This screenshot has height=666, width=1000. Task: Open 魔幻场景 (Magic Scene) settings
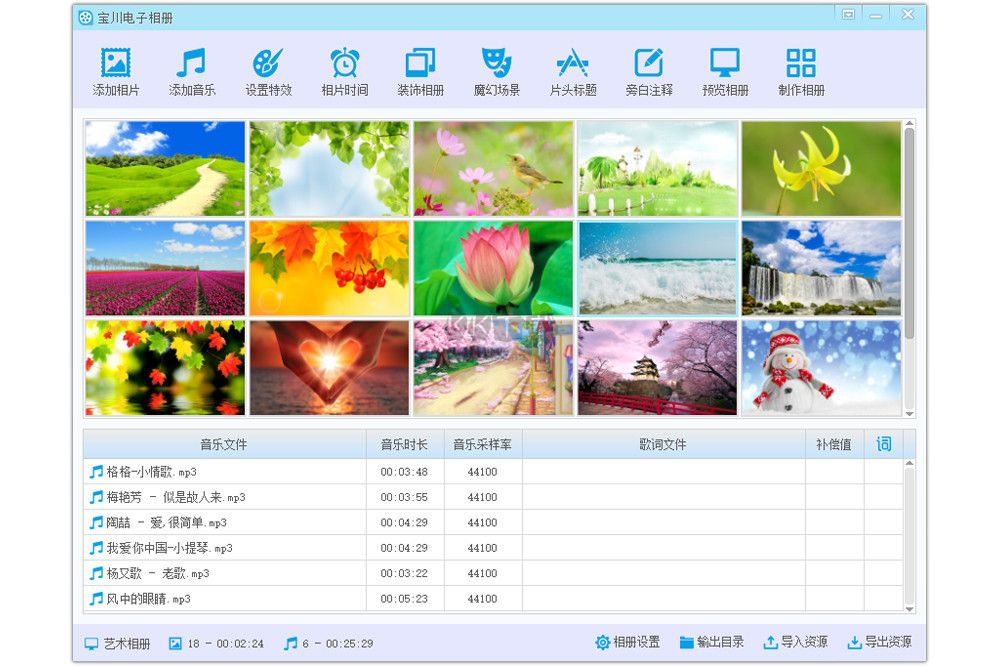(x=496, y=70)
